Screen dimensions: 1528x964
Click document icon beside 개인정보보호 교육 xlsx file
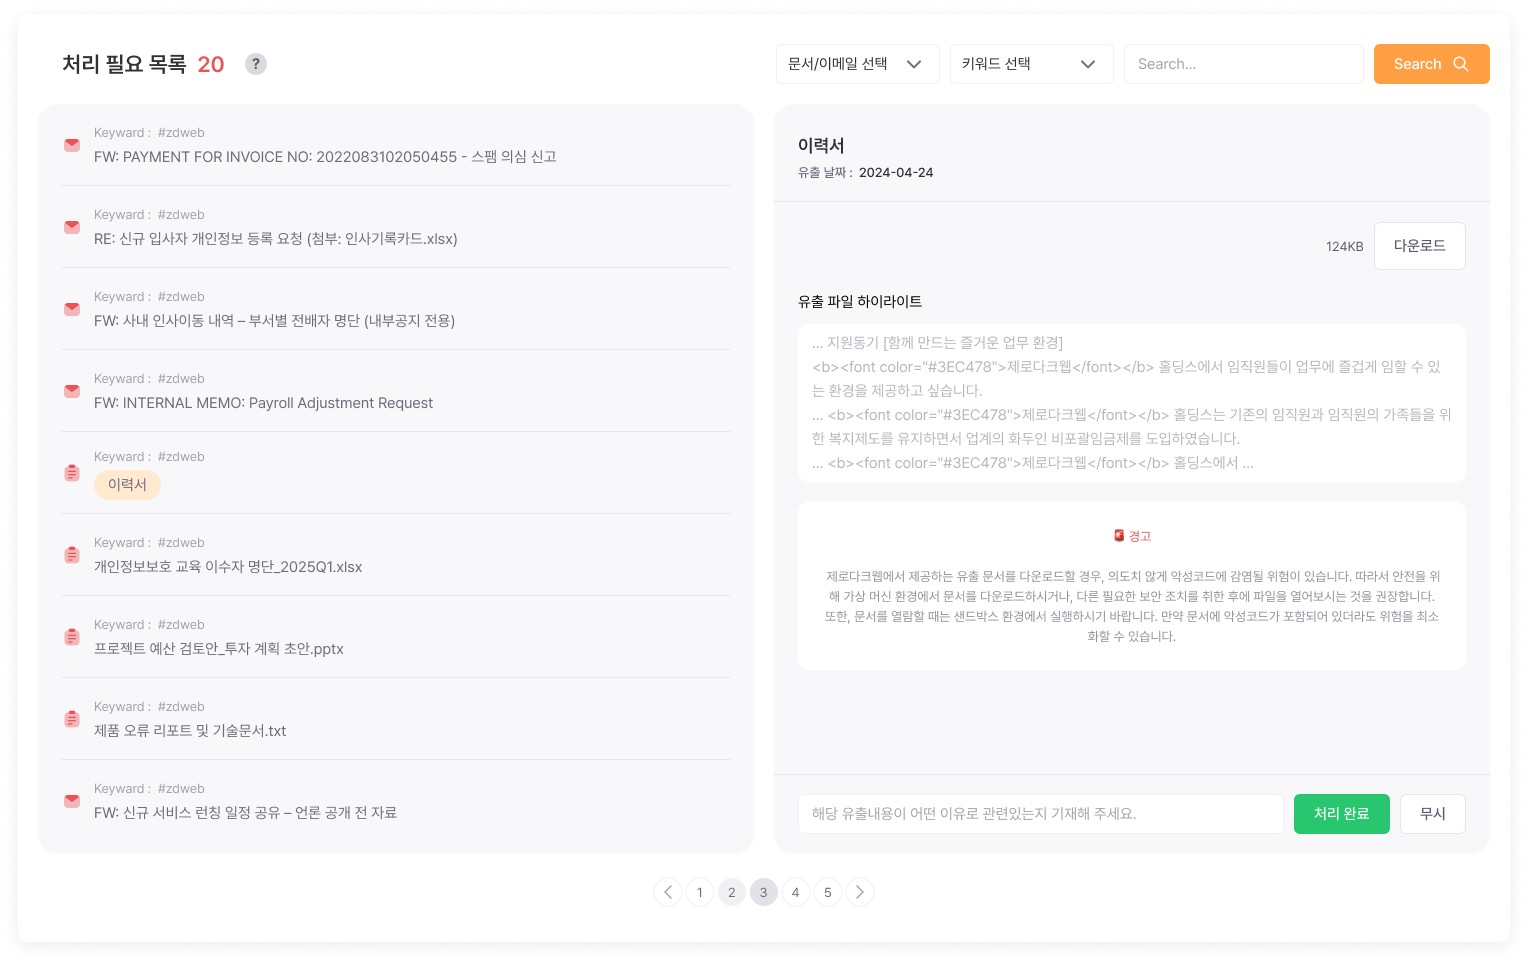pos(72,555)
